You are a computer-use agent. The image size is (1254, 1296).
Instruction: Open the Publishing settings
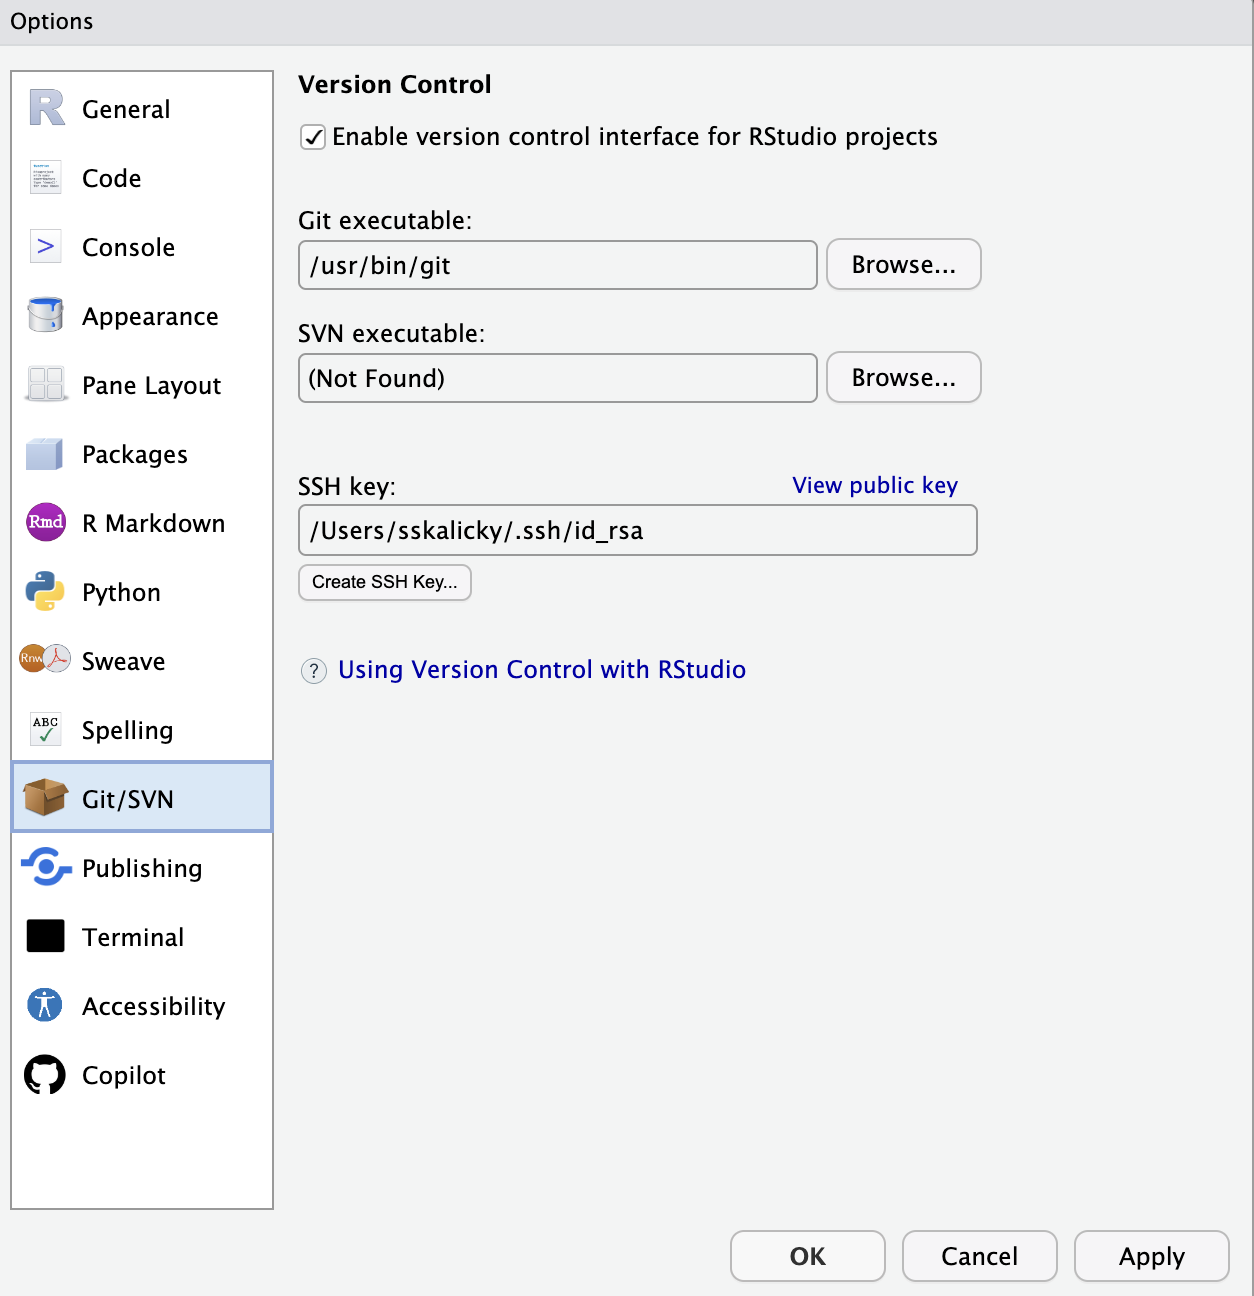pyautogui.click(x=142, y=868)
